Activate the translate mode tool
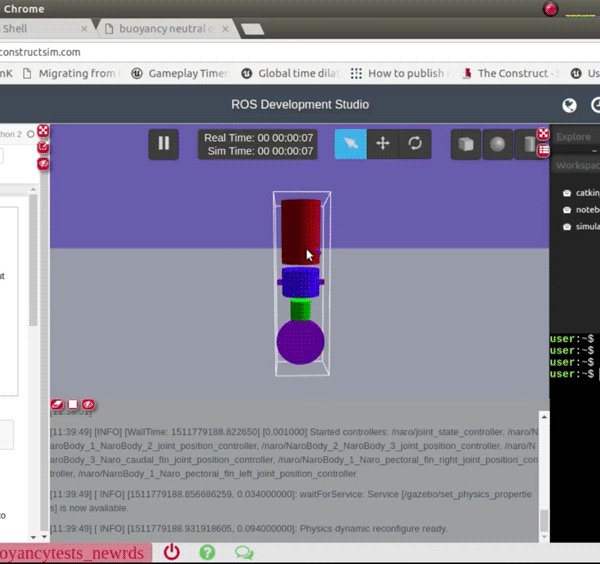 [383, 144]
